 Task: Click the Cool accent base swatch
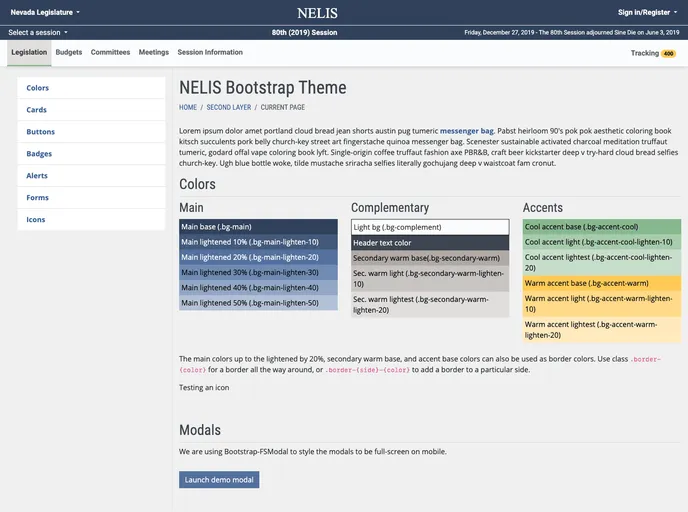tap(601, 227)
